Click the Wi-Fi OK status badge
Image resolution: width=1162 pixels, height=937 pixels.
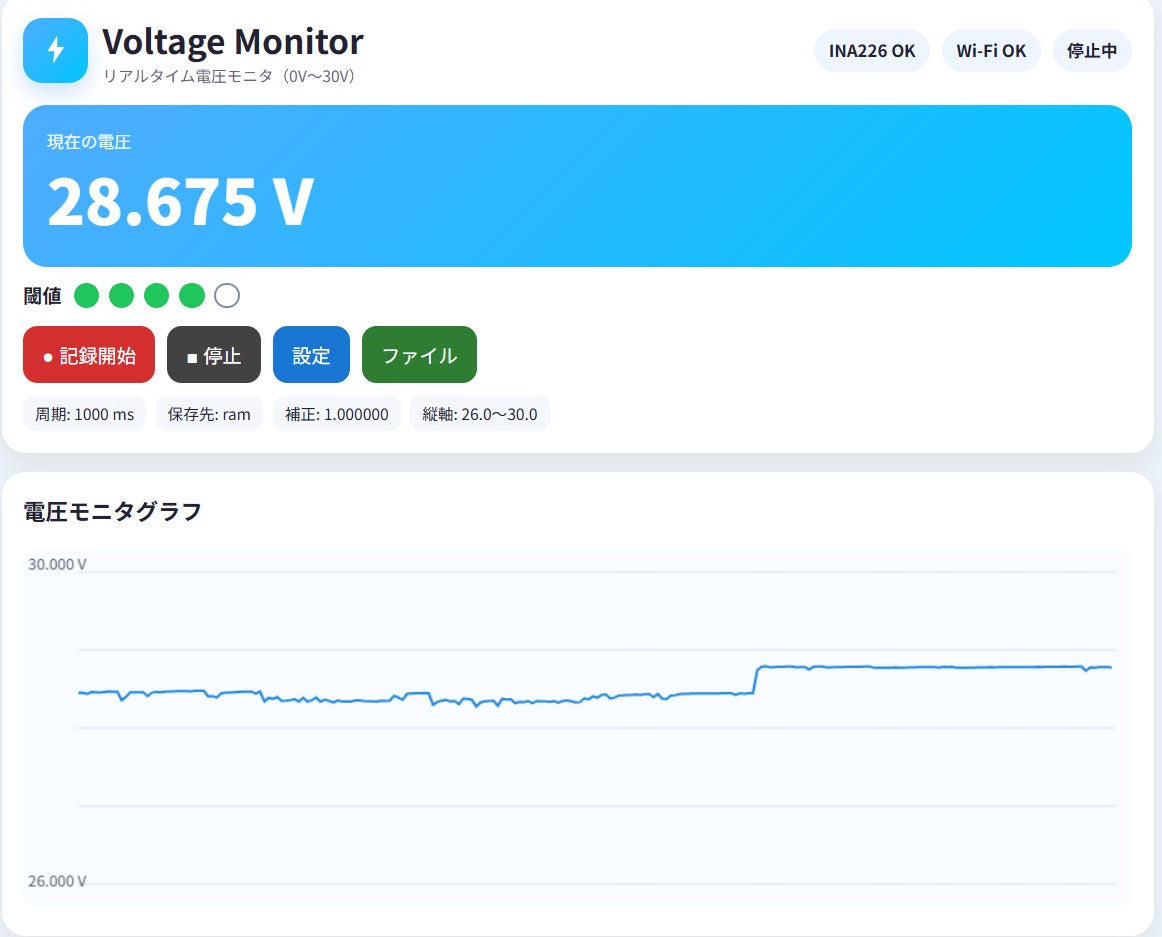tap(991, 51)
